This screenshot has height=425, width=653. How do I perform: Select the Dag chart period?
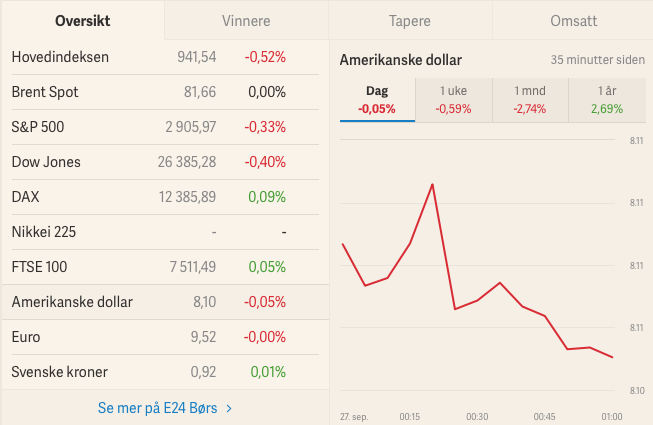point(377,100)
